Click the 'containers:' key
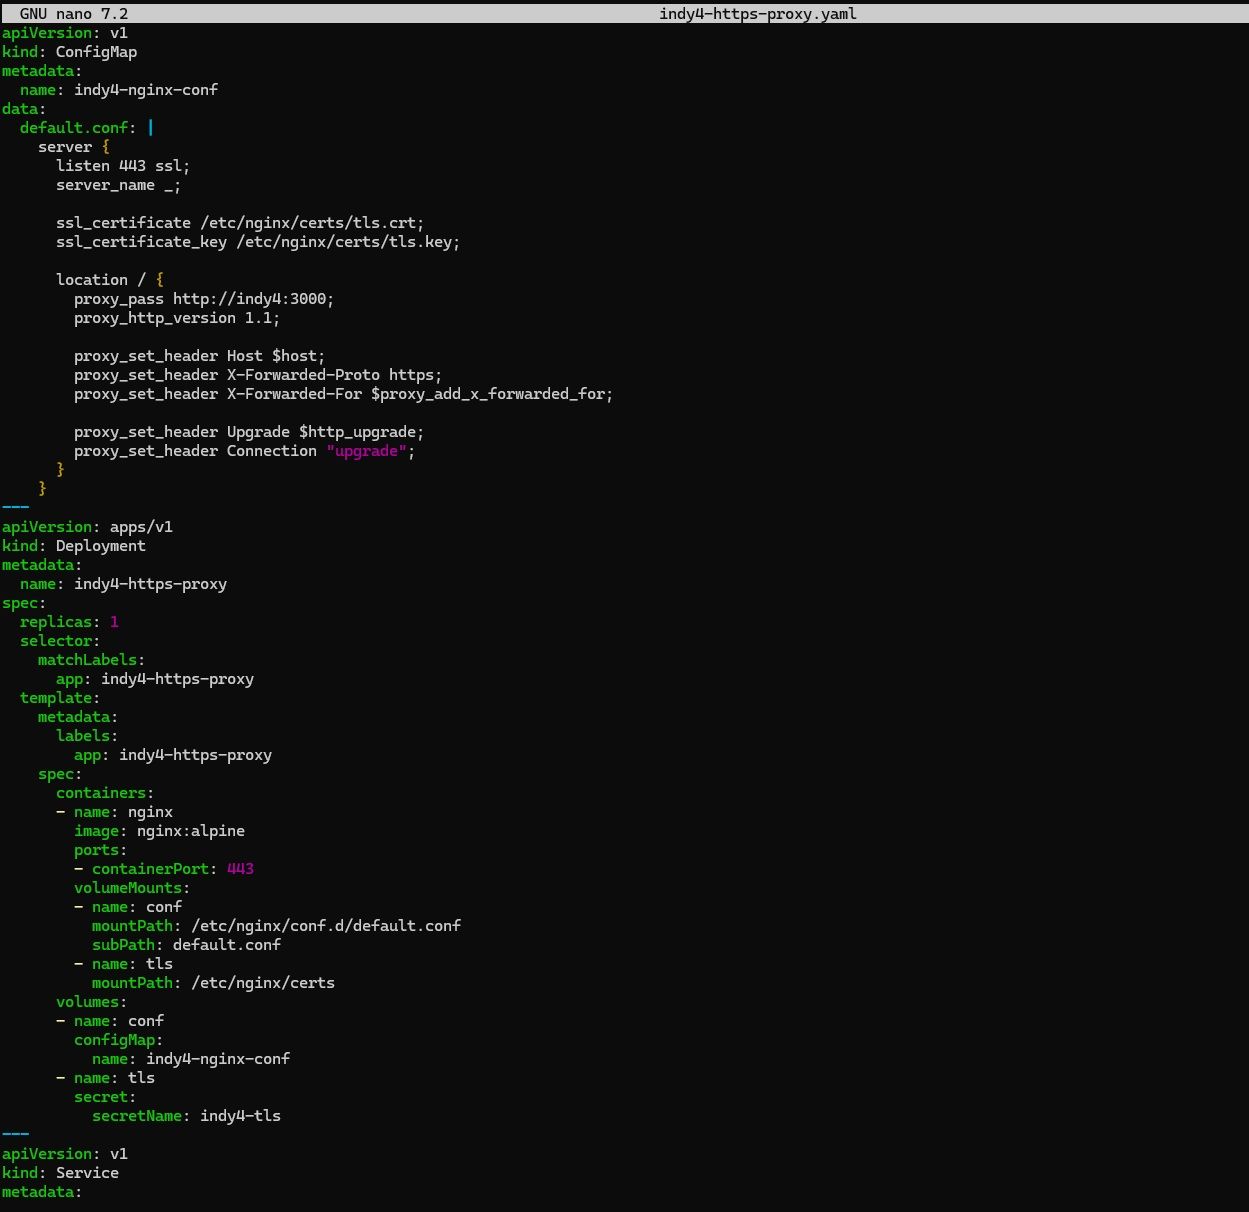The image size is (1249, 1212). click(x=105, y=793)
